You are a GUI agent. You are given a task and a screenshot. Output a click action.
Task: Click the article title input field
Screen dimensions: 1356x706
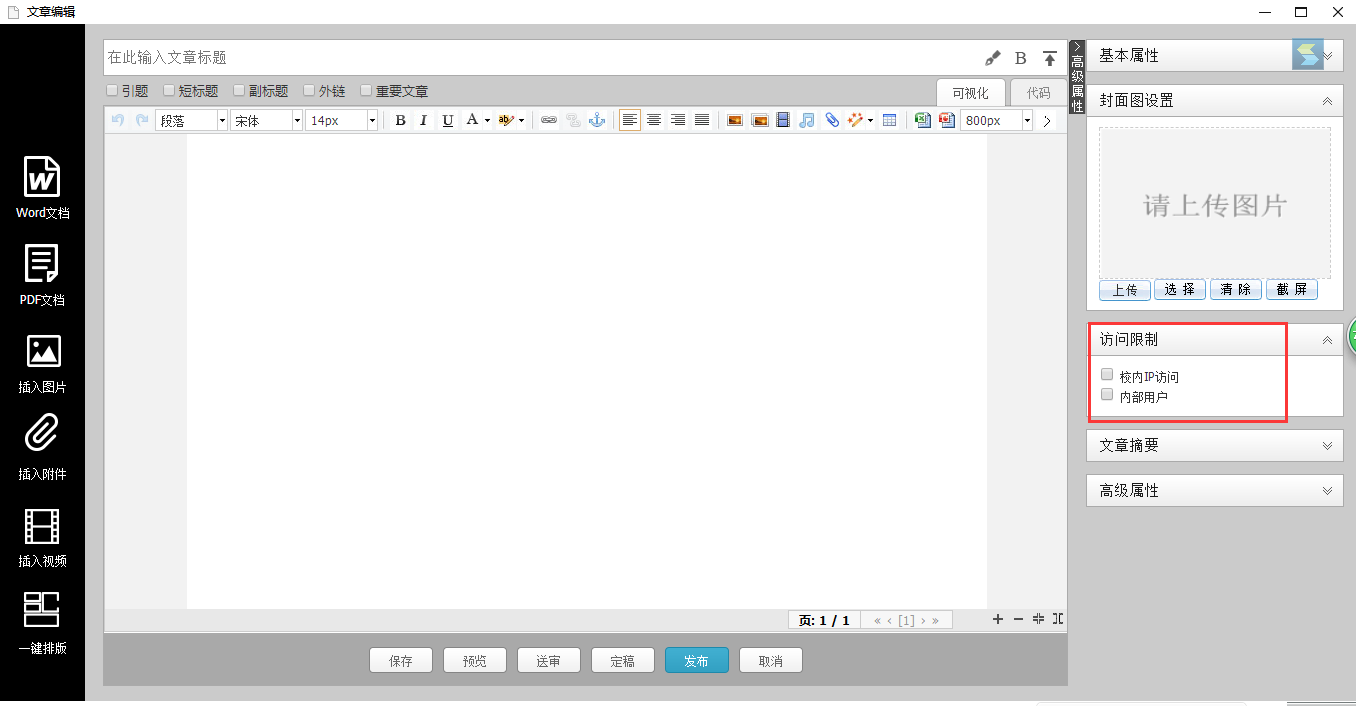[x=540, y=58]
